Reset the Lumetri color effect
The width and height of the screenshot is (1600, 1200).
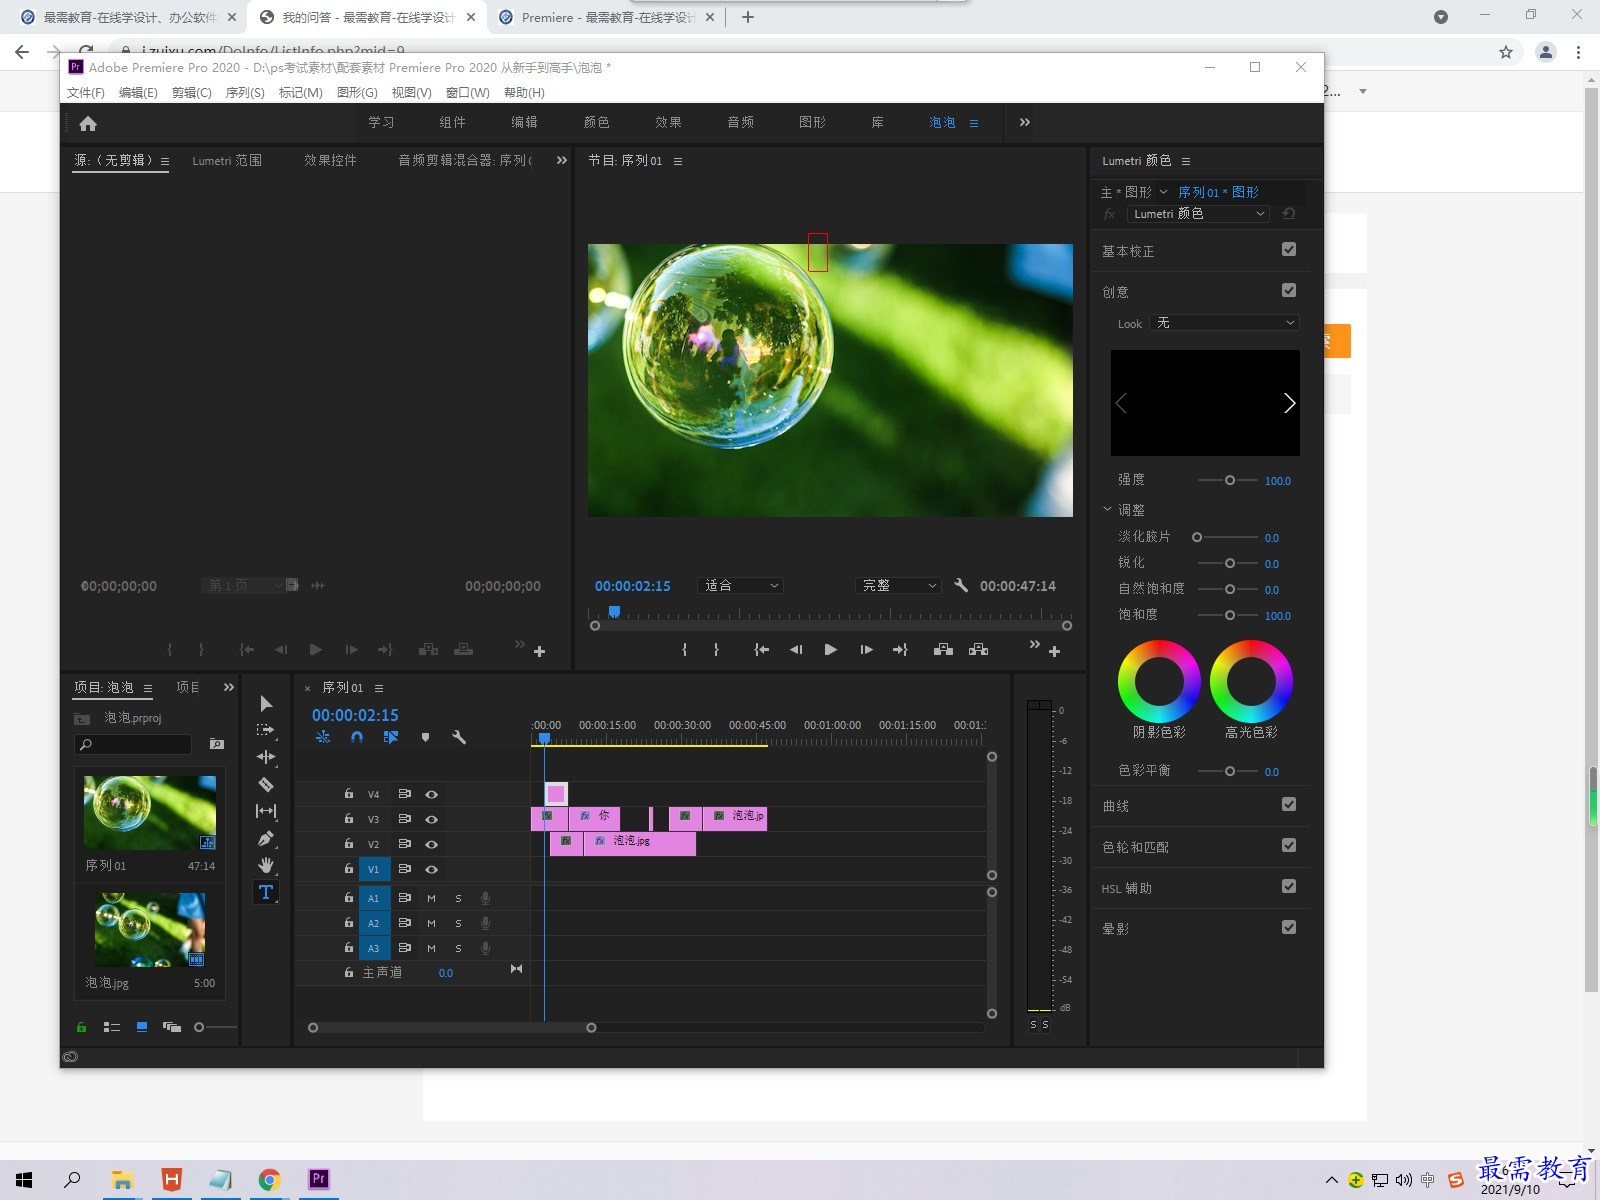[1289, 213]
